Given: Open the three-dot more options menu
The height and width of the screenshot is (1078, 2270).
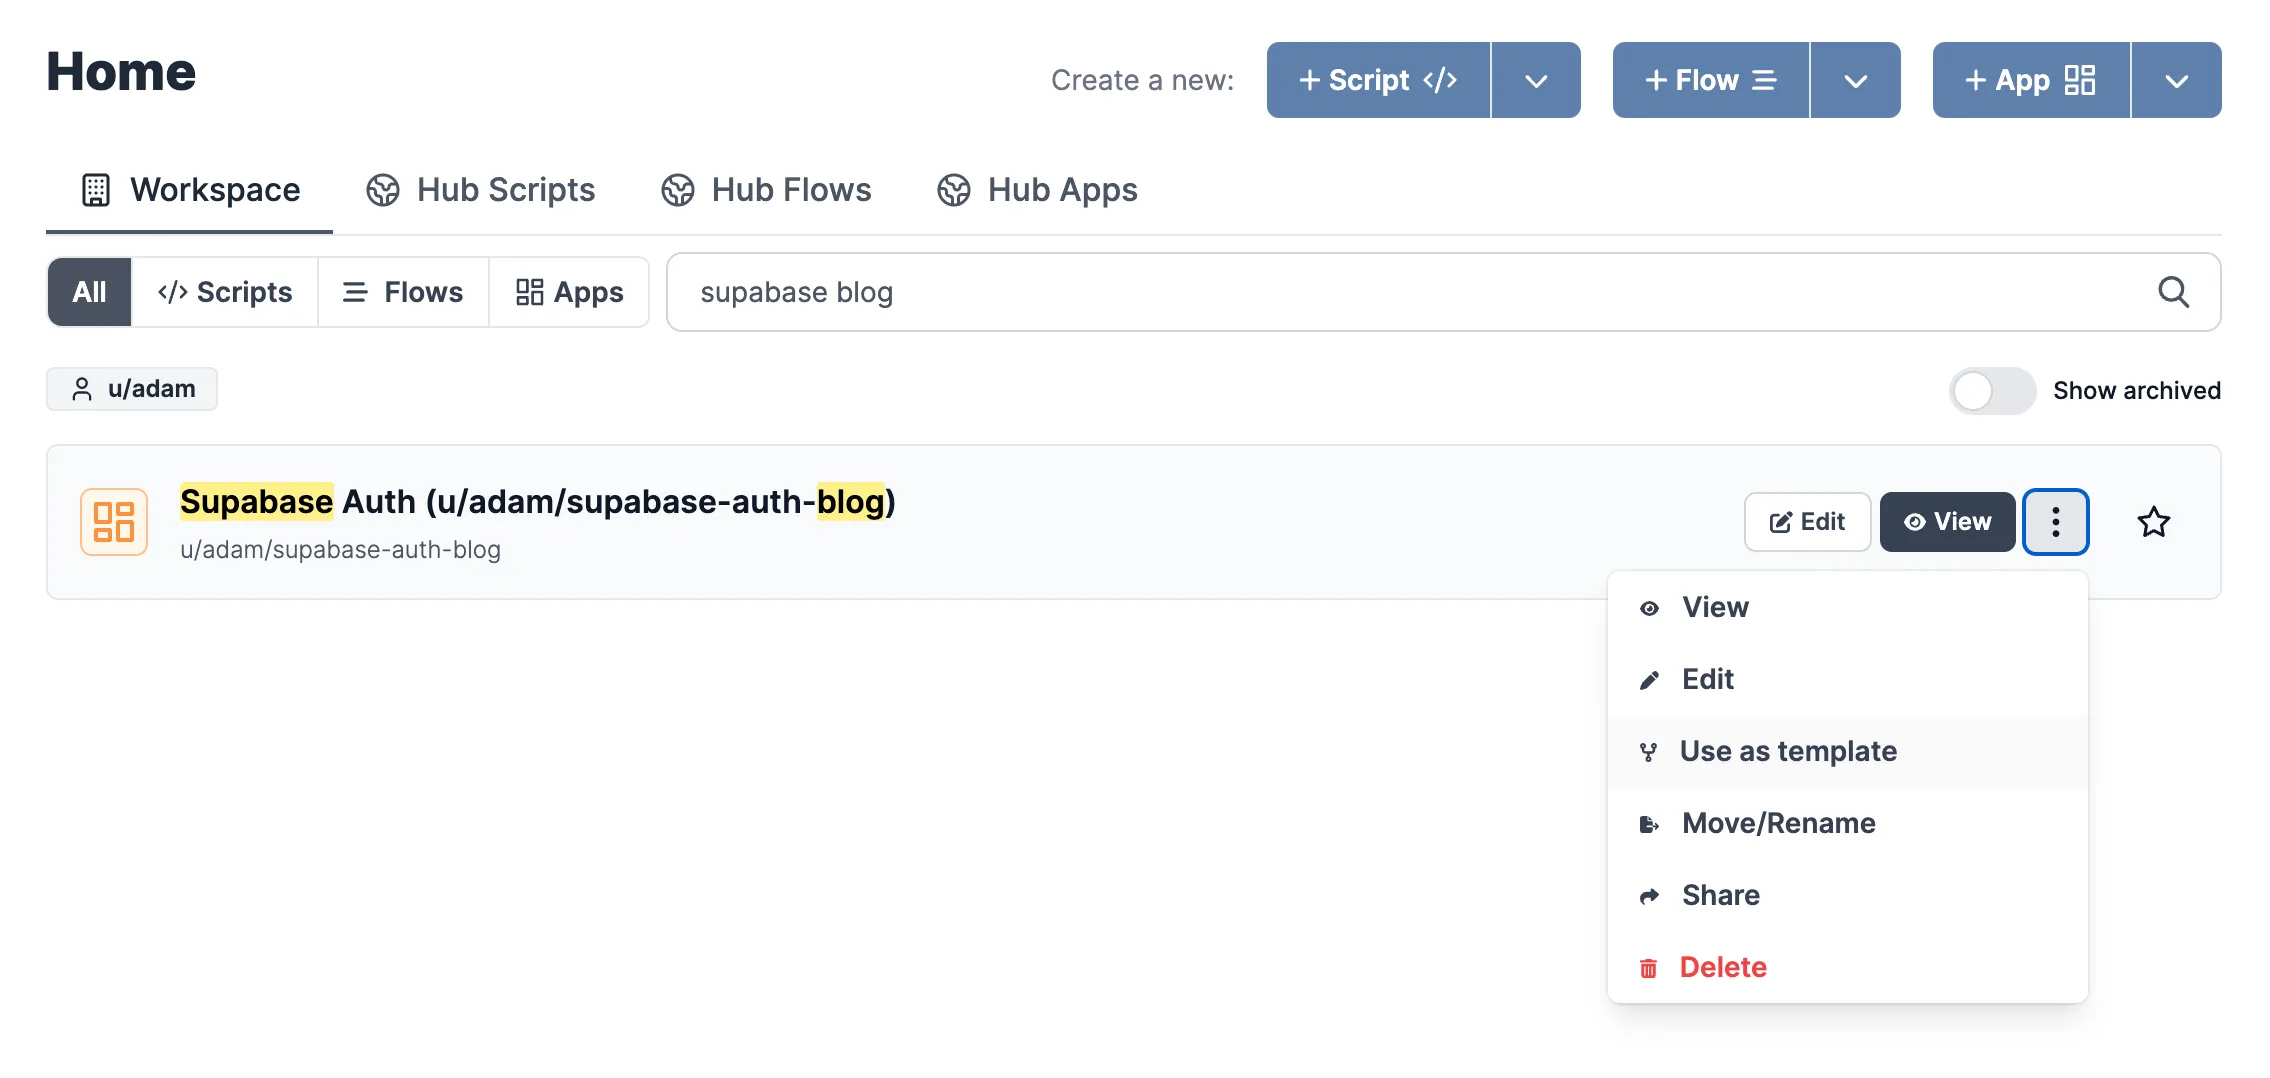Looking at the screenshot, I should click(x=2055, y=522).
